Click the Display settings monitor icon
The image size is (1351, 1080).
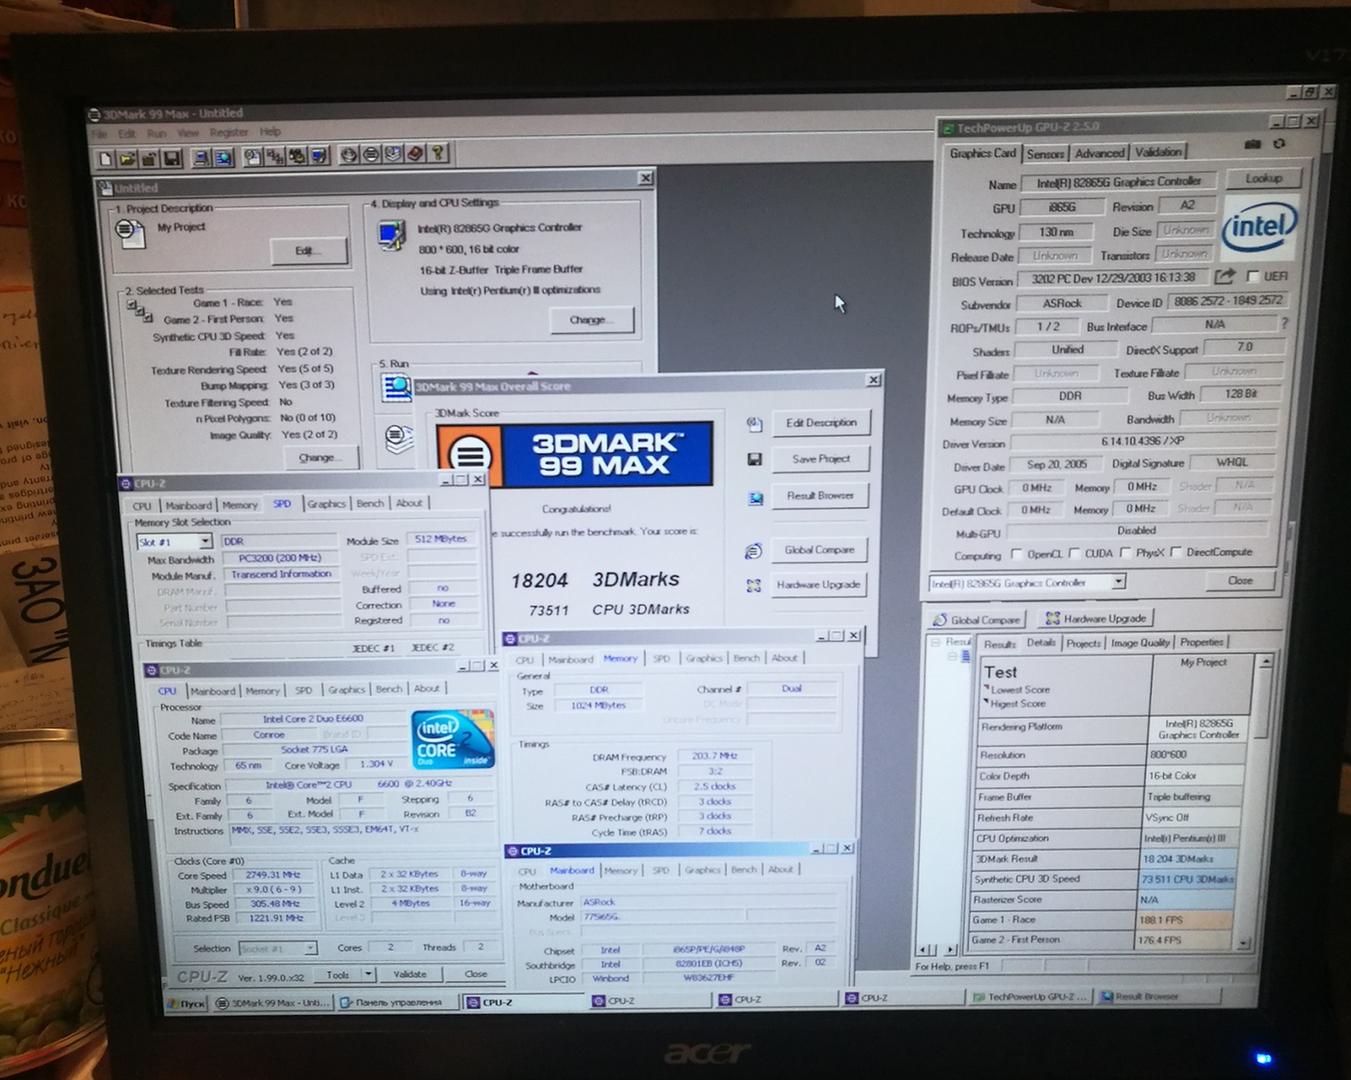pyautogui.click(x=391, y=234)
